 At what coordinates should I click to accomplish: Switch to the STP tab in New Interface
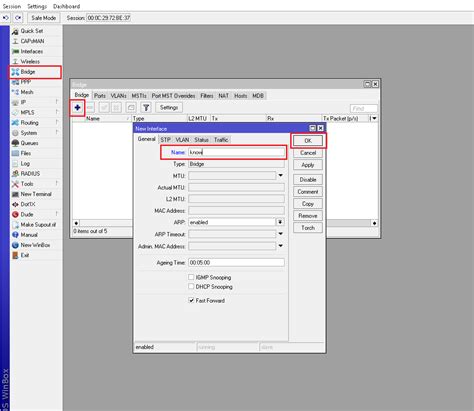165,140
